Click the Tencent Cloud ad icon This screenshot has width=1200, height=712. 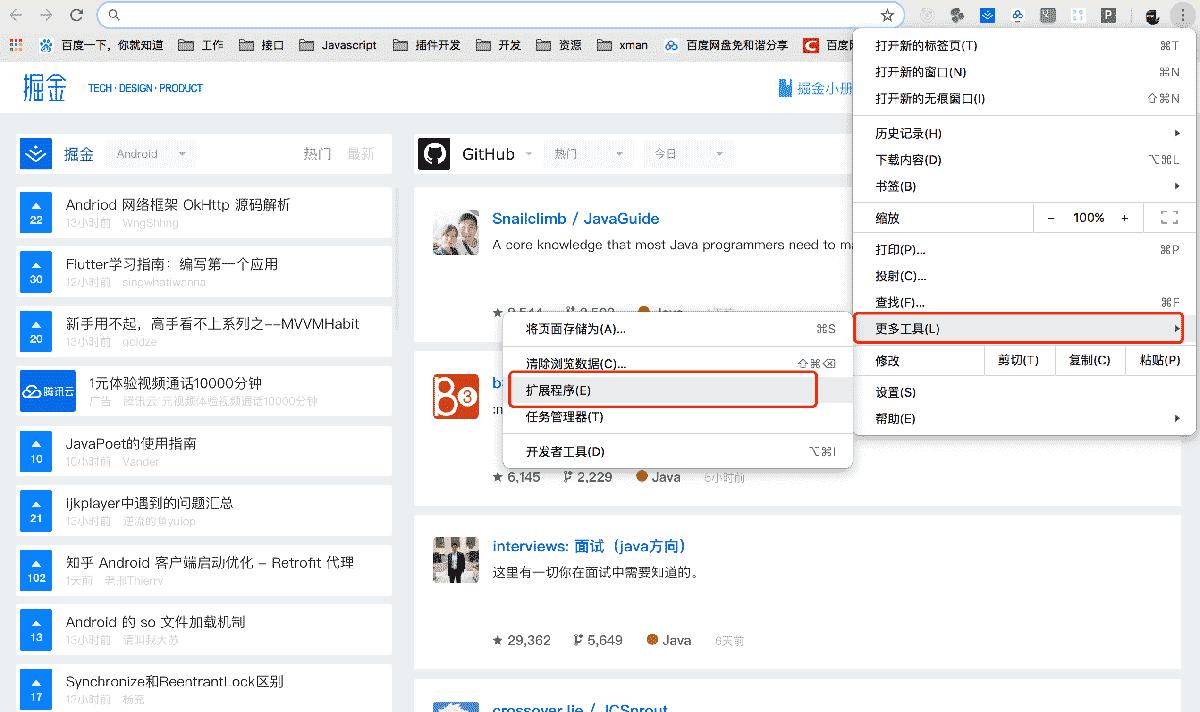48,391
